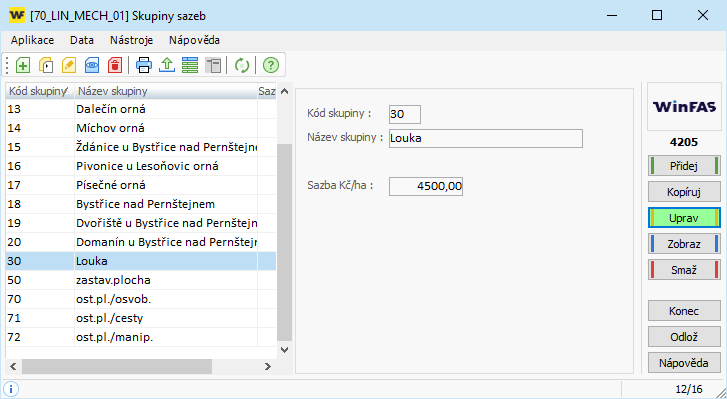Select the row ost.pl./osvob.

pyautogui.click(x=141, y=299)
